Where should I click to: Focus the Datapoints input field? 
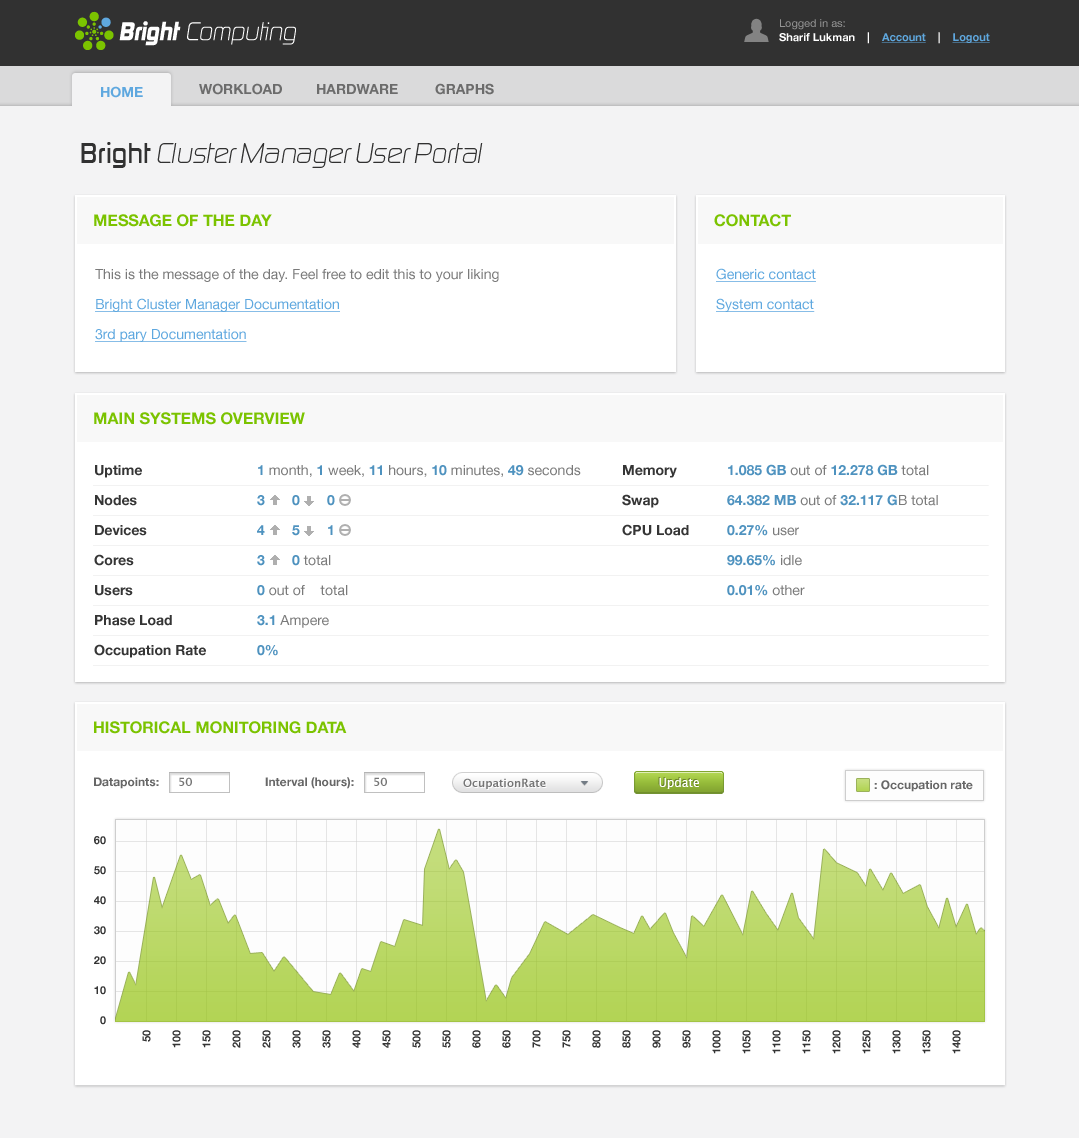[200, 782]
